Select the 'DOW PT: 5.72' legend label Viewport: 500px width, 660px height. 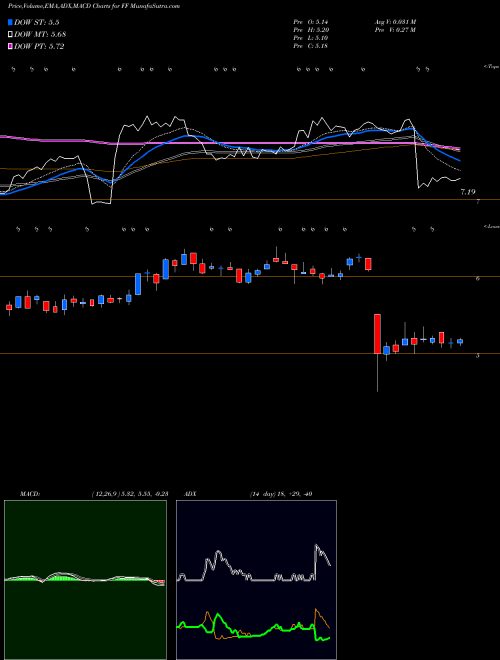coord(39,46)
